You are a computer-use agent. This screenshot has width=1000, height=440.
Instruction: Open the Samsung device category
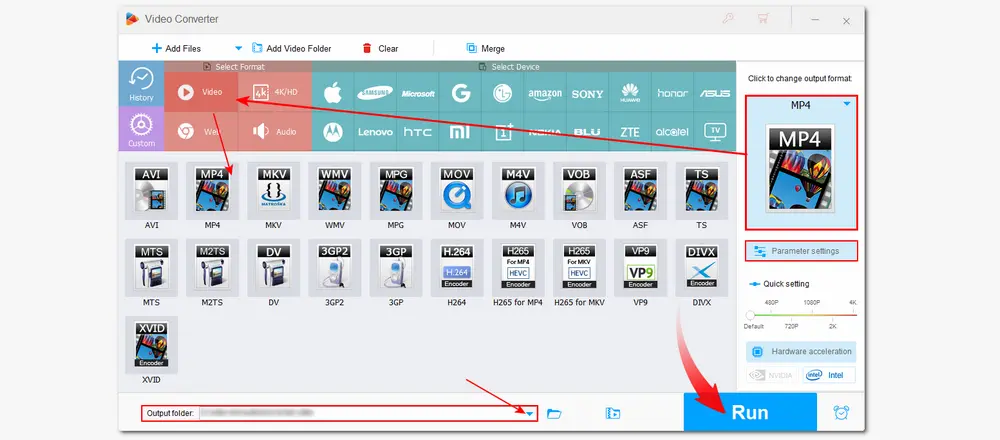375,93
